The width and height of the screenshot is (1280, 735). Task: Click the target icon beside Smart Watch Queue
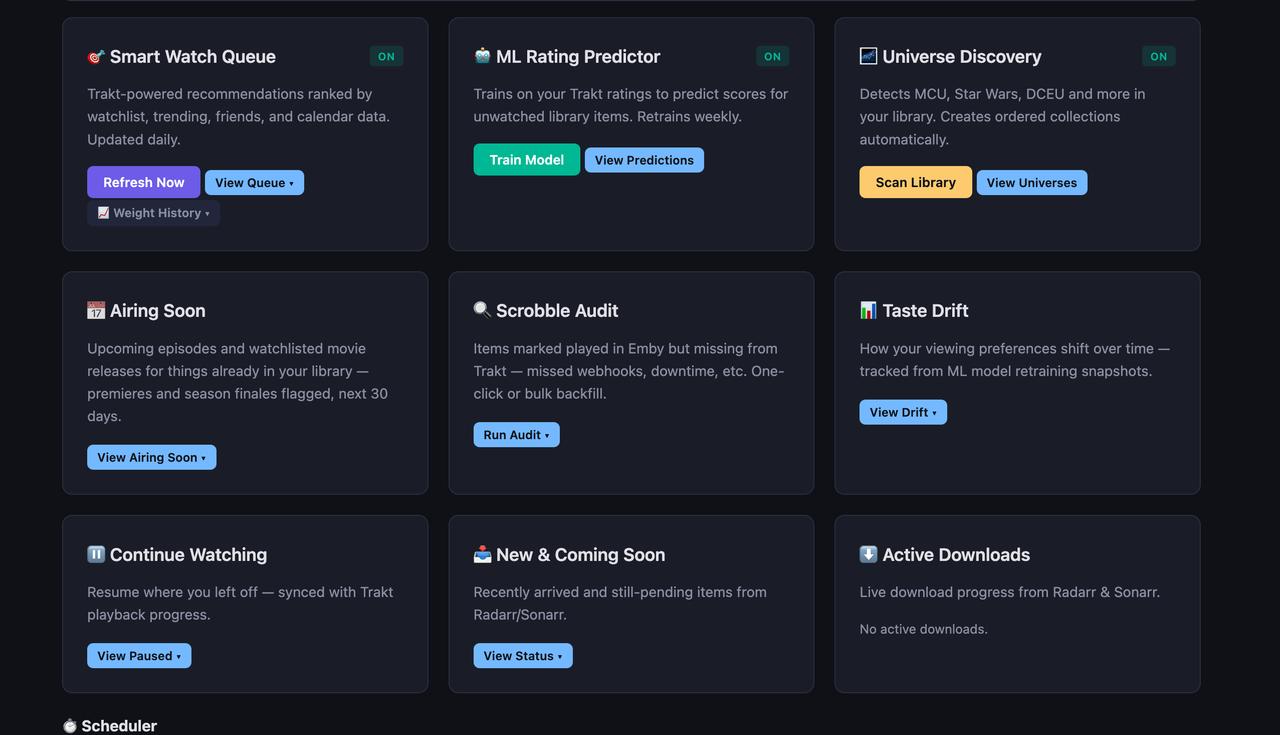[x=96, y=57]
